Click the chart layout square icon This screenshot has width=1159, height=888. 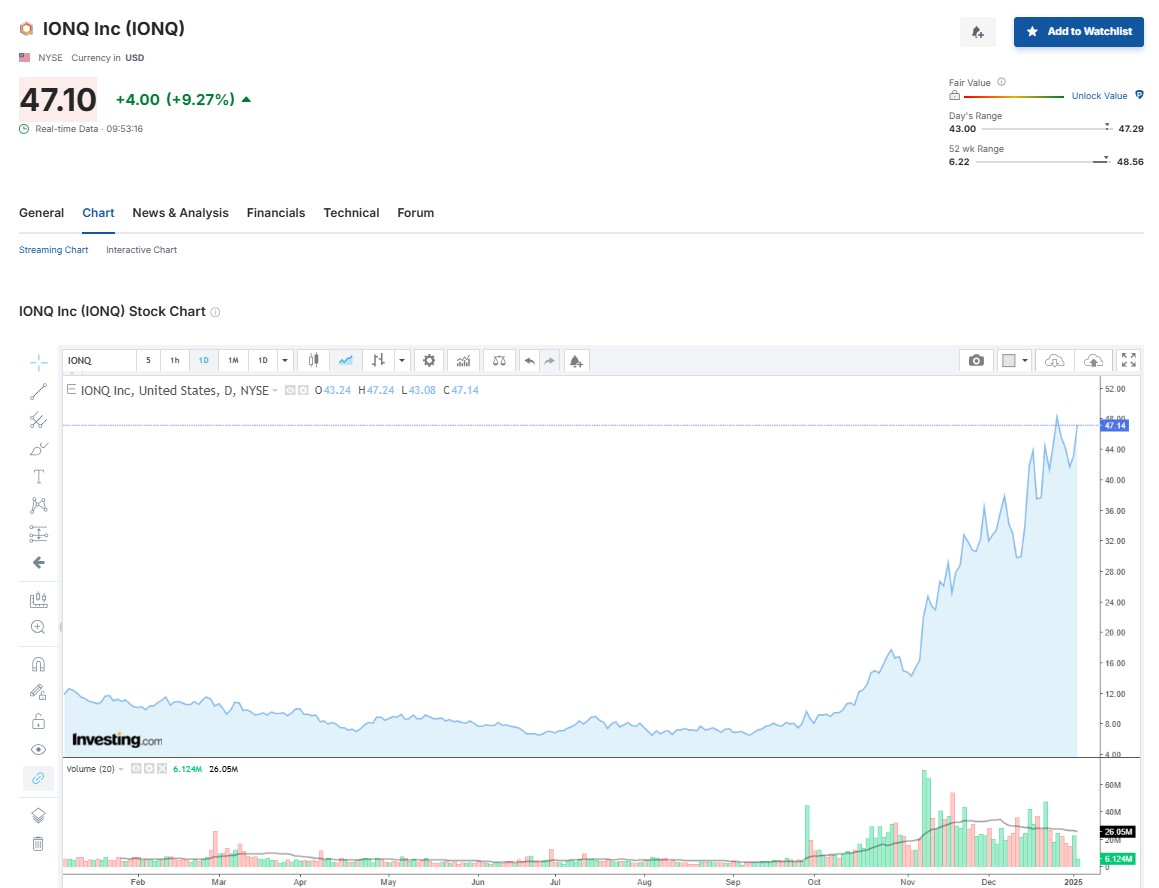pyautogui.click(x=1008, y=360)
